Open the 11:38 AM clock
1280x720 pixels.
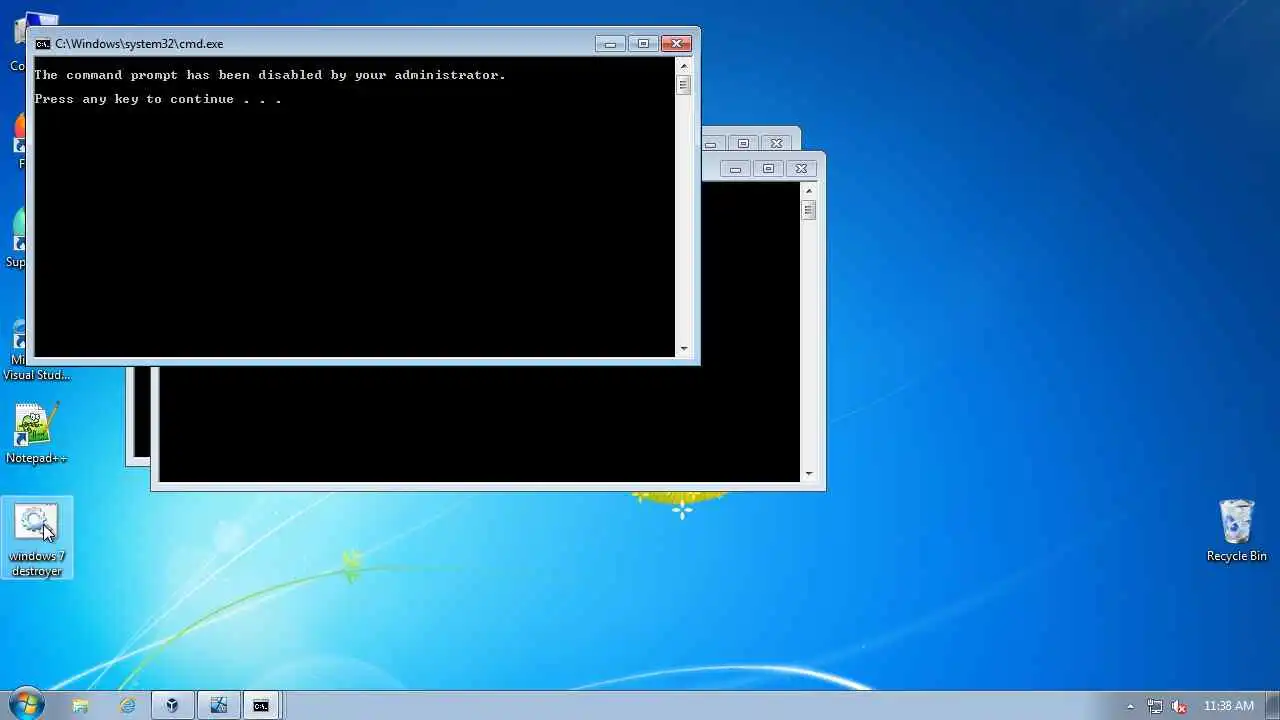pos(1229,706)
